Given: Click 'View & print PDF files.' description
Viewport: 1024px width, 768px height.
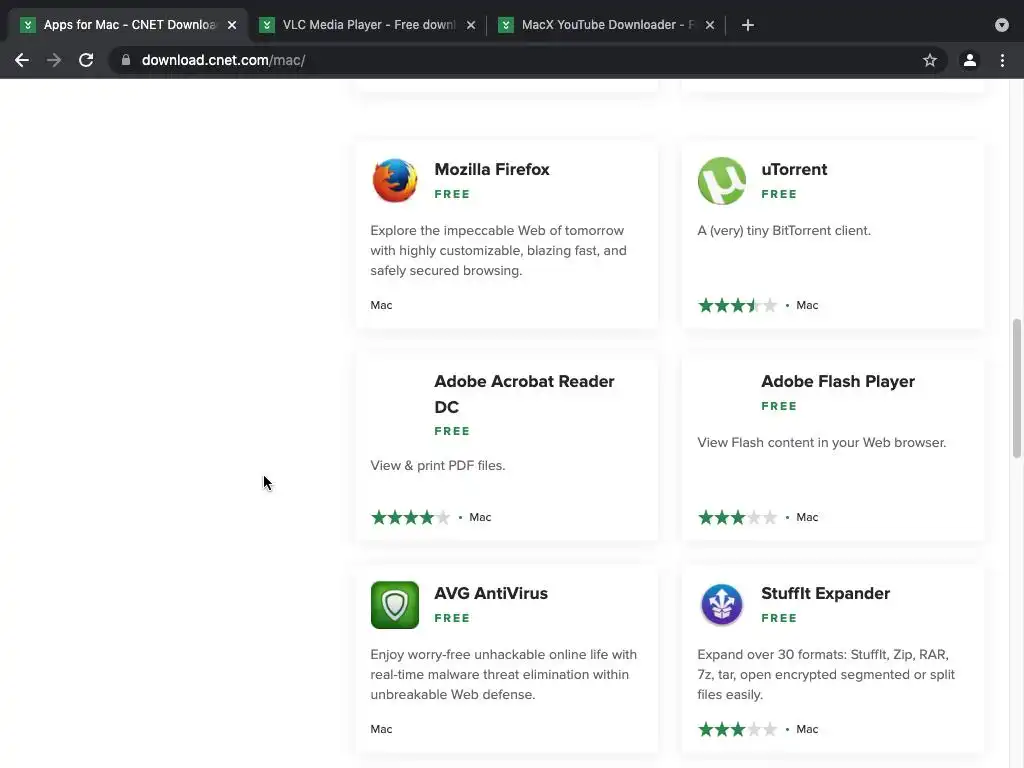Looking at the screenshot, I should pyautogui.click(x=438, y=466).
